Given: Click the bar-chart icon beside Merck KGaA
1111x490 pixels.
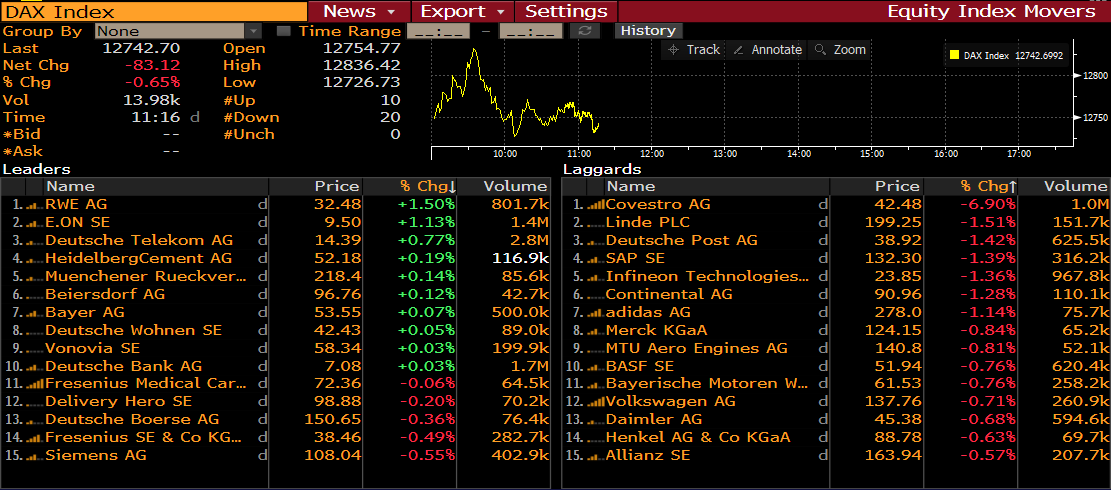Looking at the screenshot, I should (x=595, y=330).
